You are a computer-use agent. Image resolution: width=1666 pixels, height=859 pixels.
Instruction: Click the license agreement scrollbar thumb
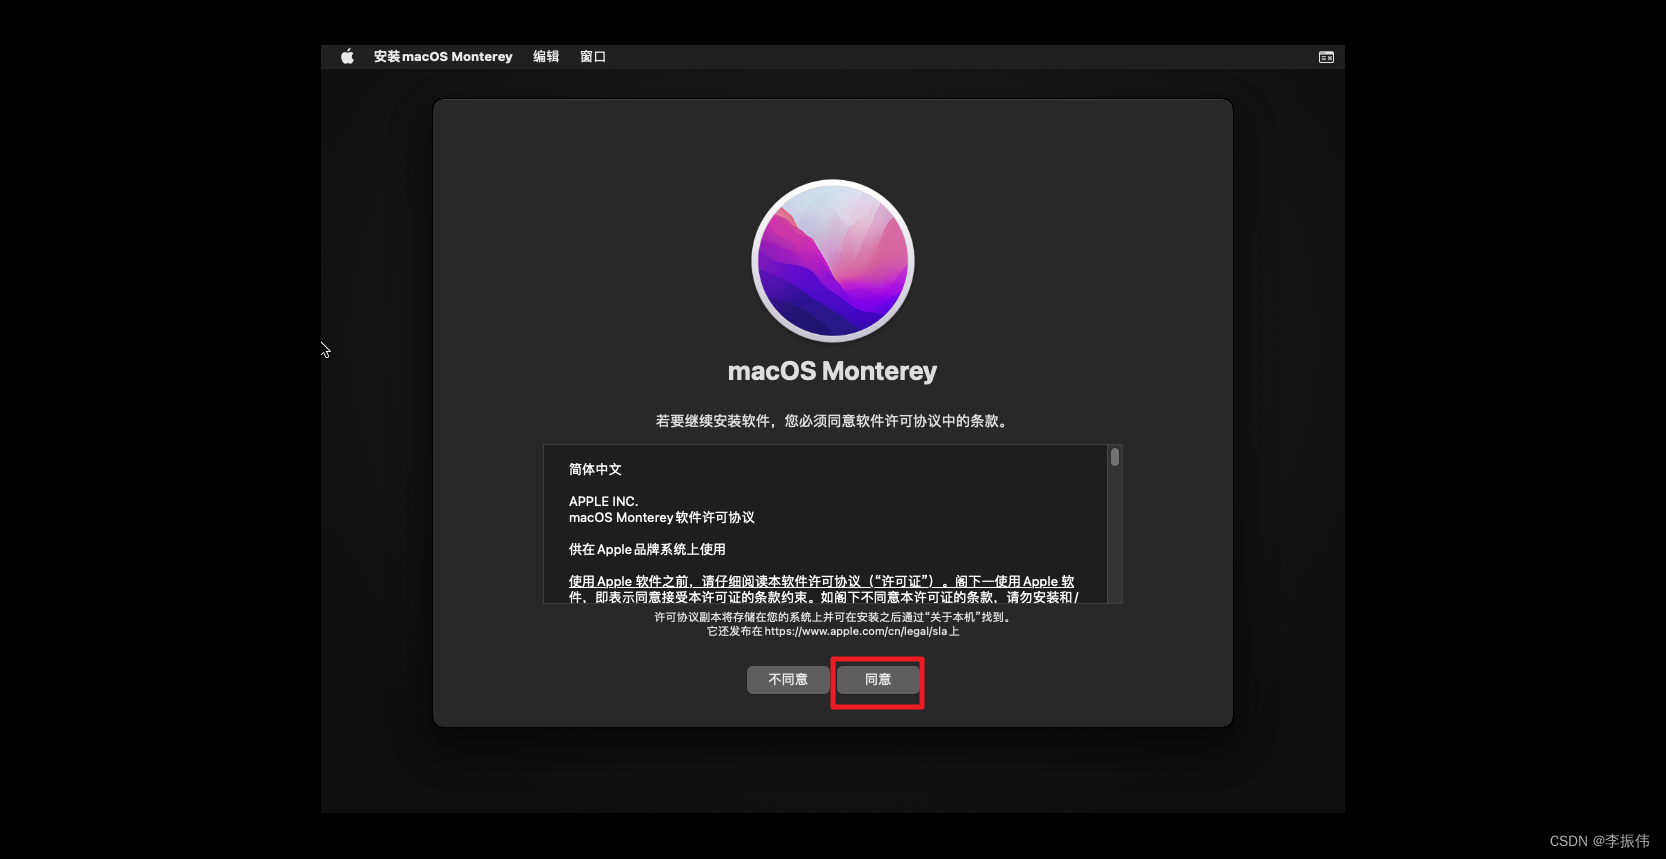[1115, 457]
